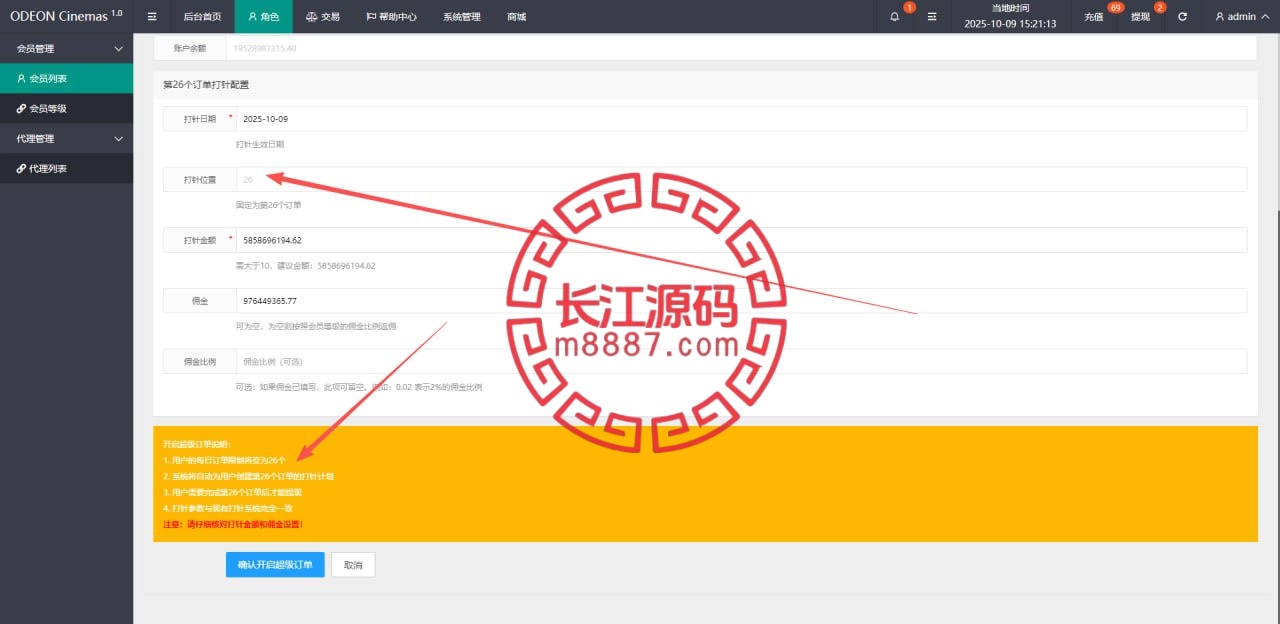The height and width of the screenshot is (624, 1280).
Task: Click the link icon beside 代理列表
Action: click(21, 169)
